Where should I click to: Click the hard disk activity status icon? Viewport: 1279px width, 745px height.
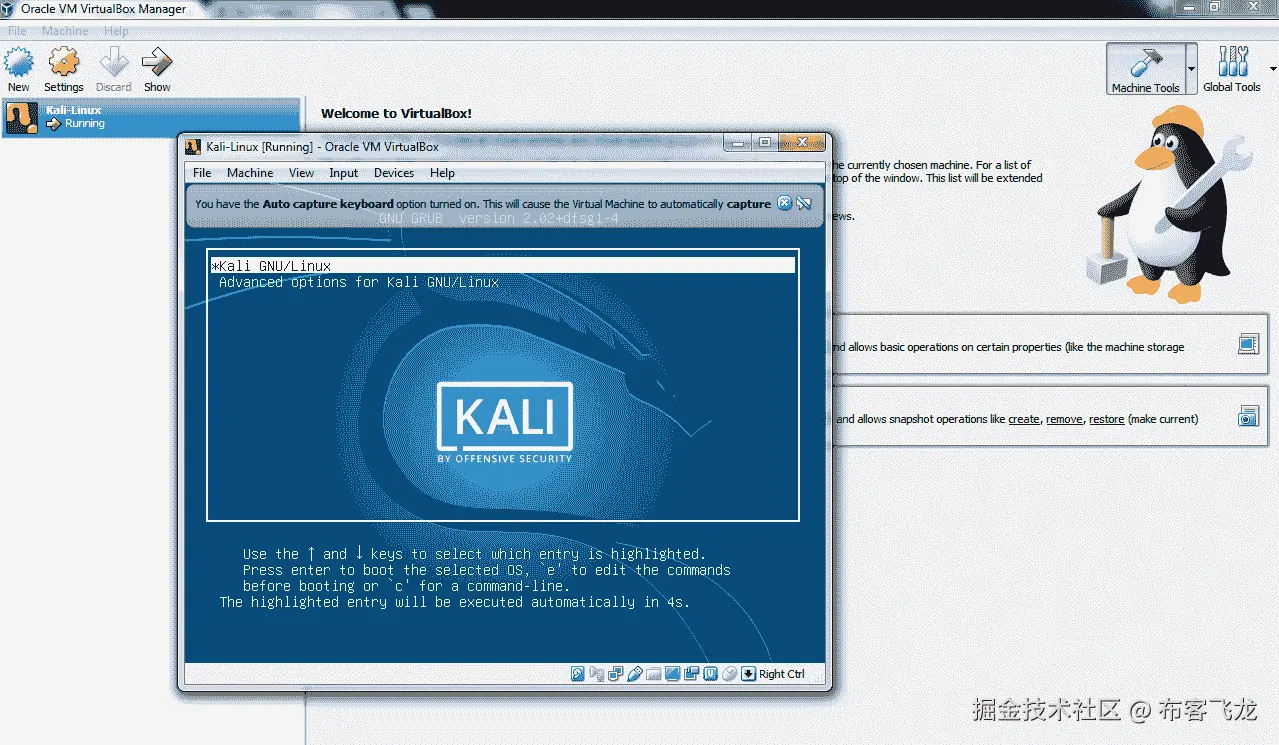(x=578, y=674)
